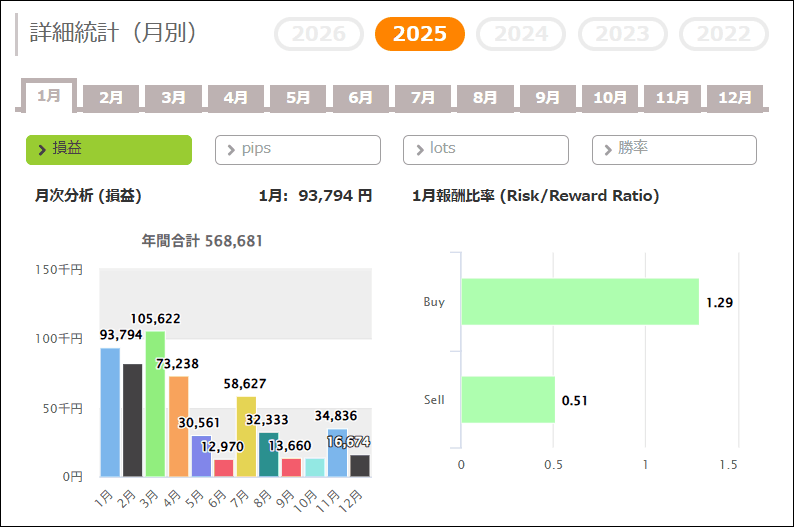Viewport: 794px width, 527px height.
Task: Select the 7月 month tab
Action: [423, 98]
